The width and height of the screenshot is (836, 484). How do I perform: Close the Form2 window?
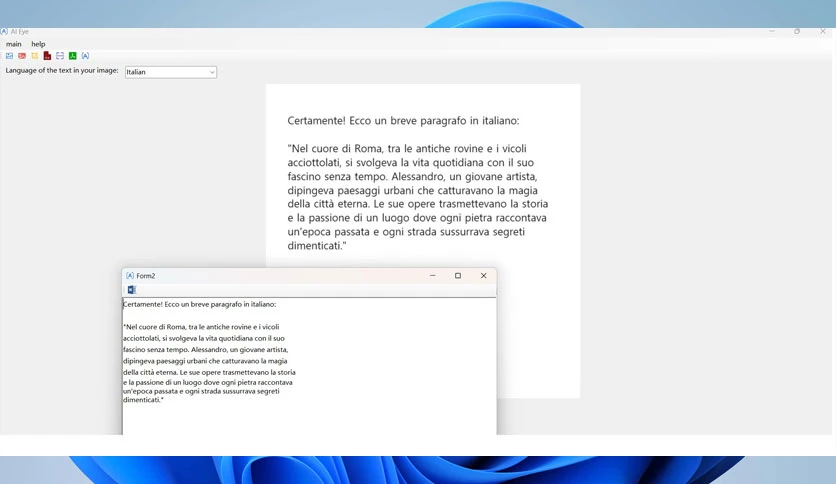tap(484, 276)
